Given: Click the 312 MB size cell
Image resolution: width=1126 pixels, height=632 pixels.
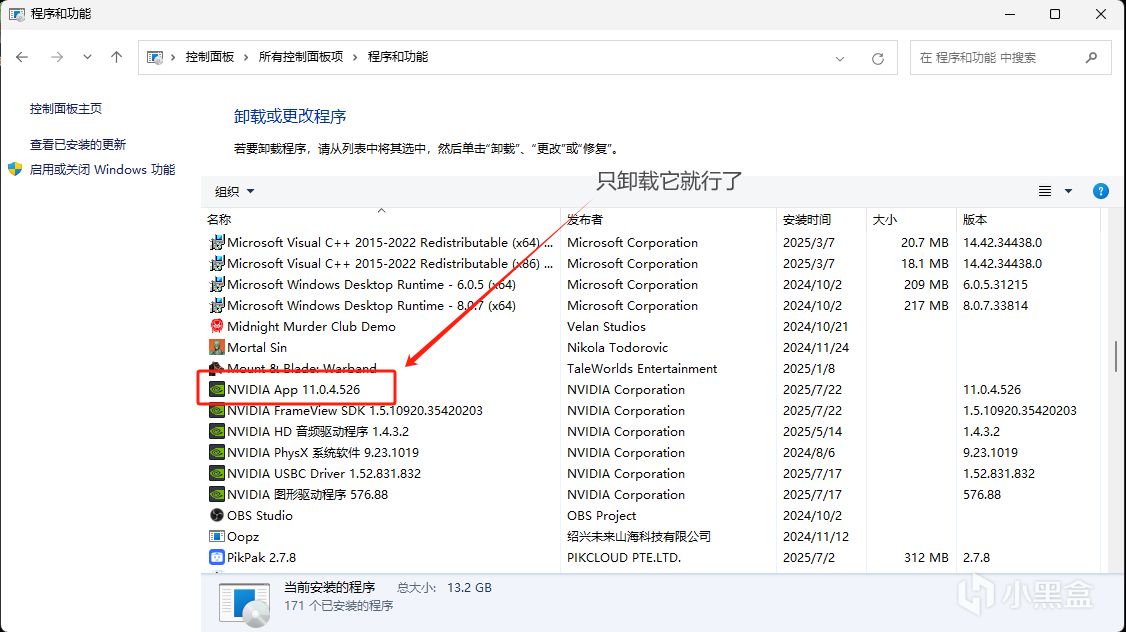Looking at the screenshot, I should pos(926,557).
